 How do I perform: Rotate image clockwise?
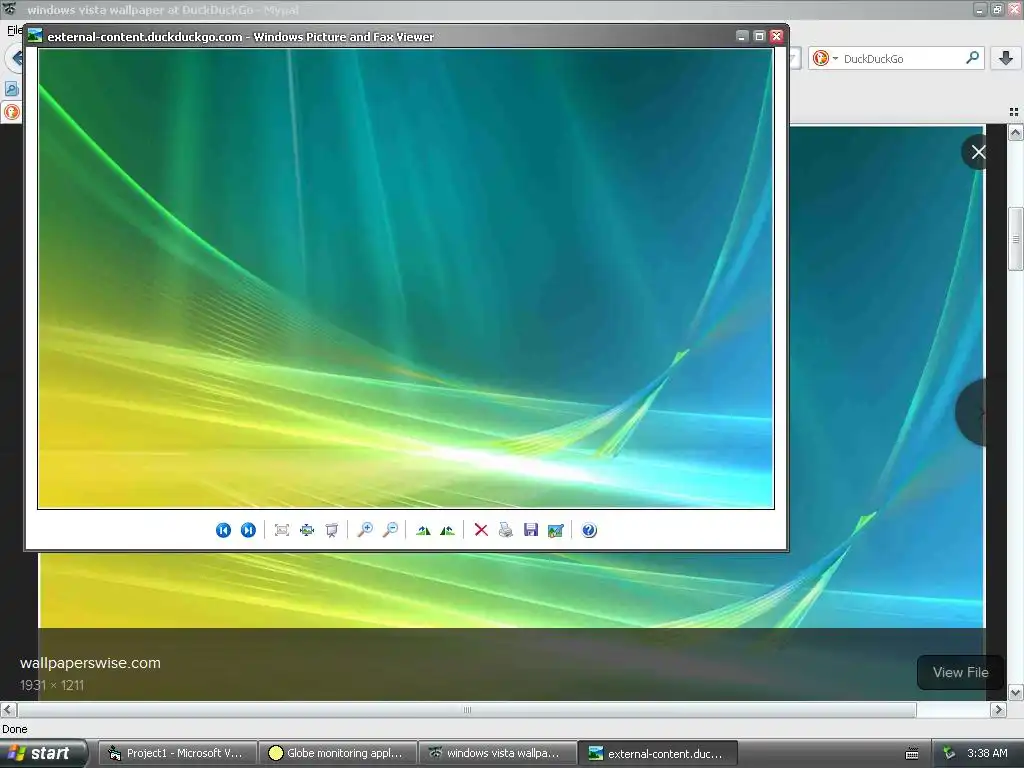423,530
